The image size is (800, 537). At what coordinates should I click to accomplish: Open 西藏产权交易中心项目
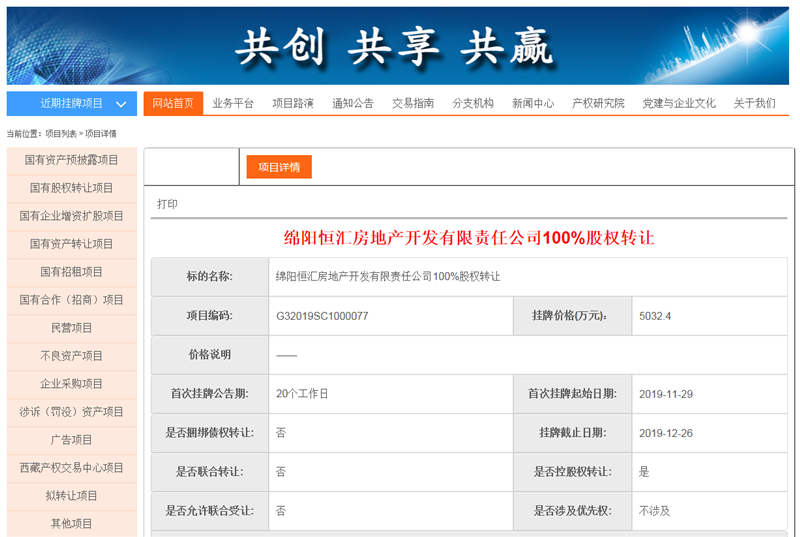click(x=71, y=468)
